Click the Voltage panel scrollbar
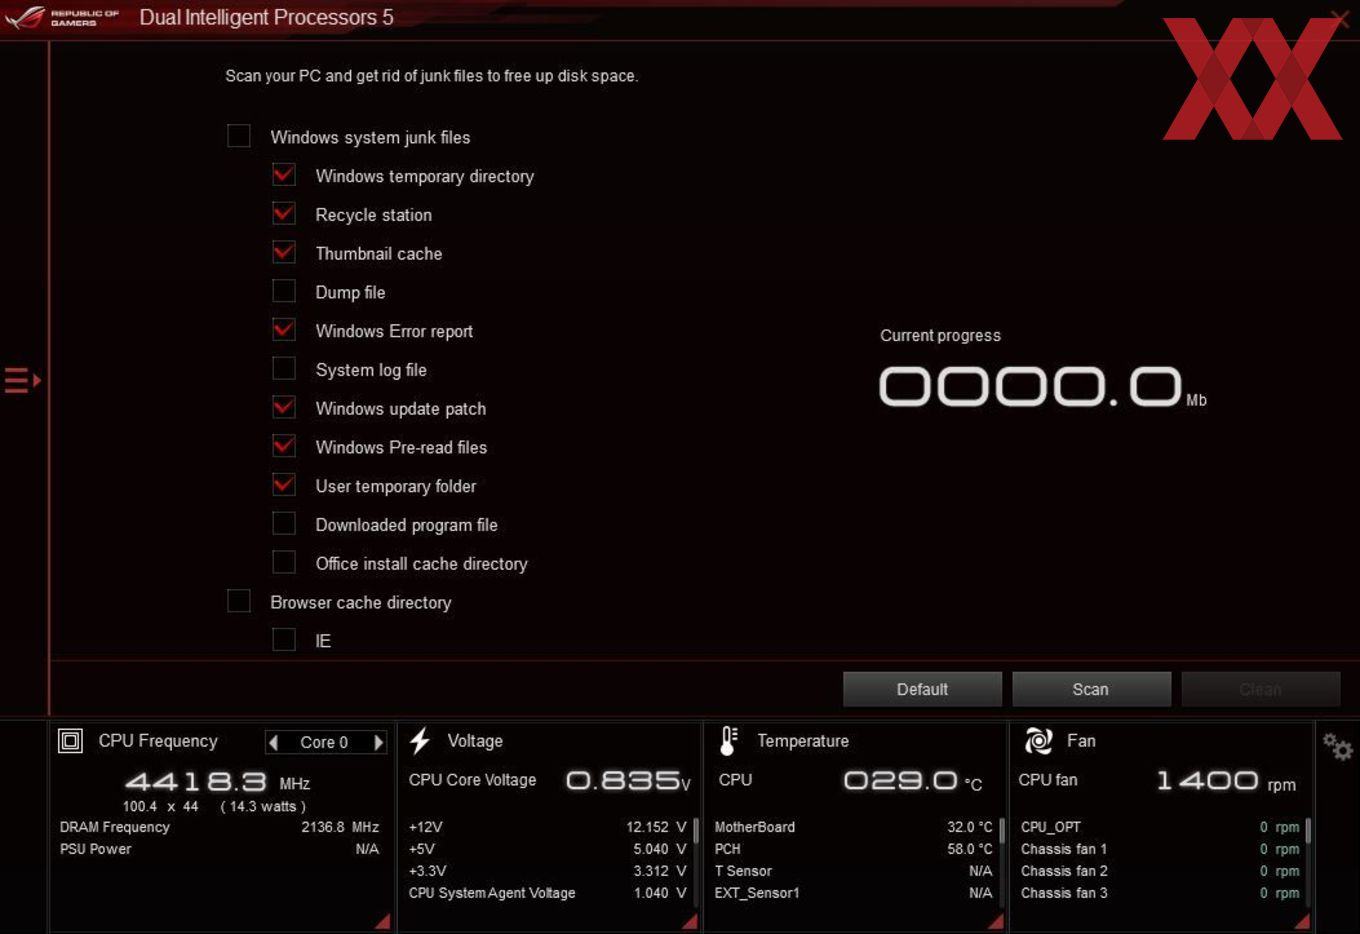The image size is (1360, 934). click(x=695, y=832)
